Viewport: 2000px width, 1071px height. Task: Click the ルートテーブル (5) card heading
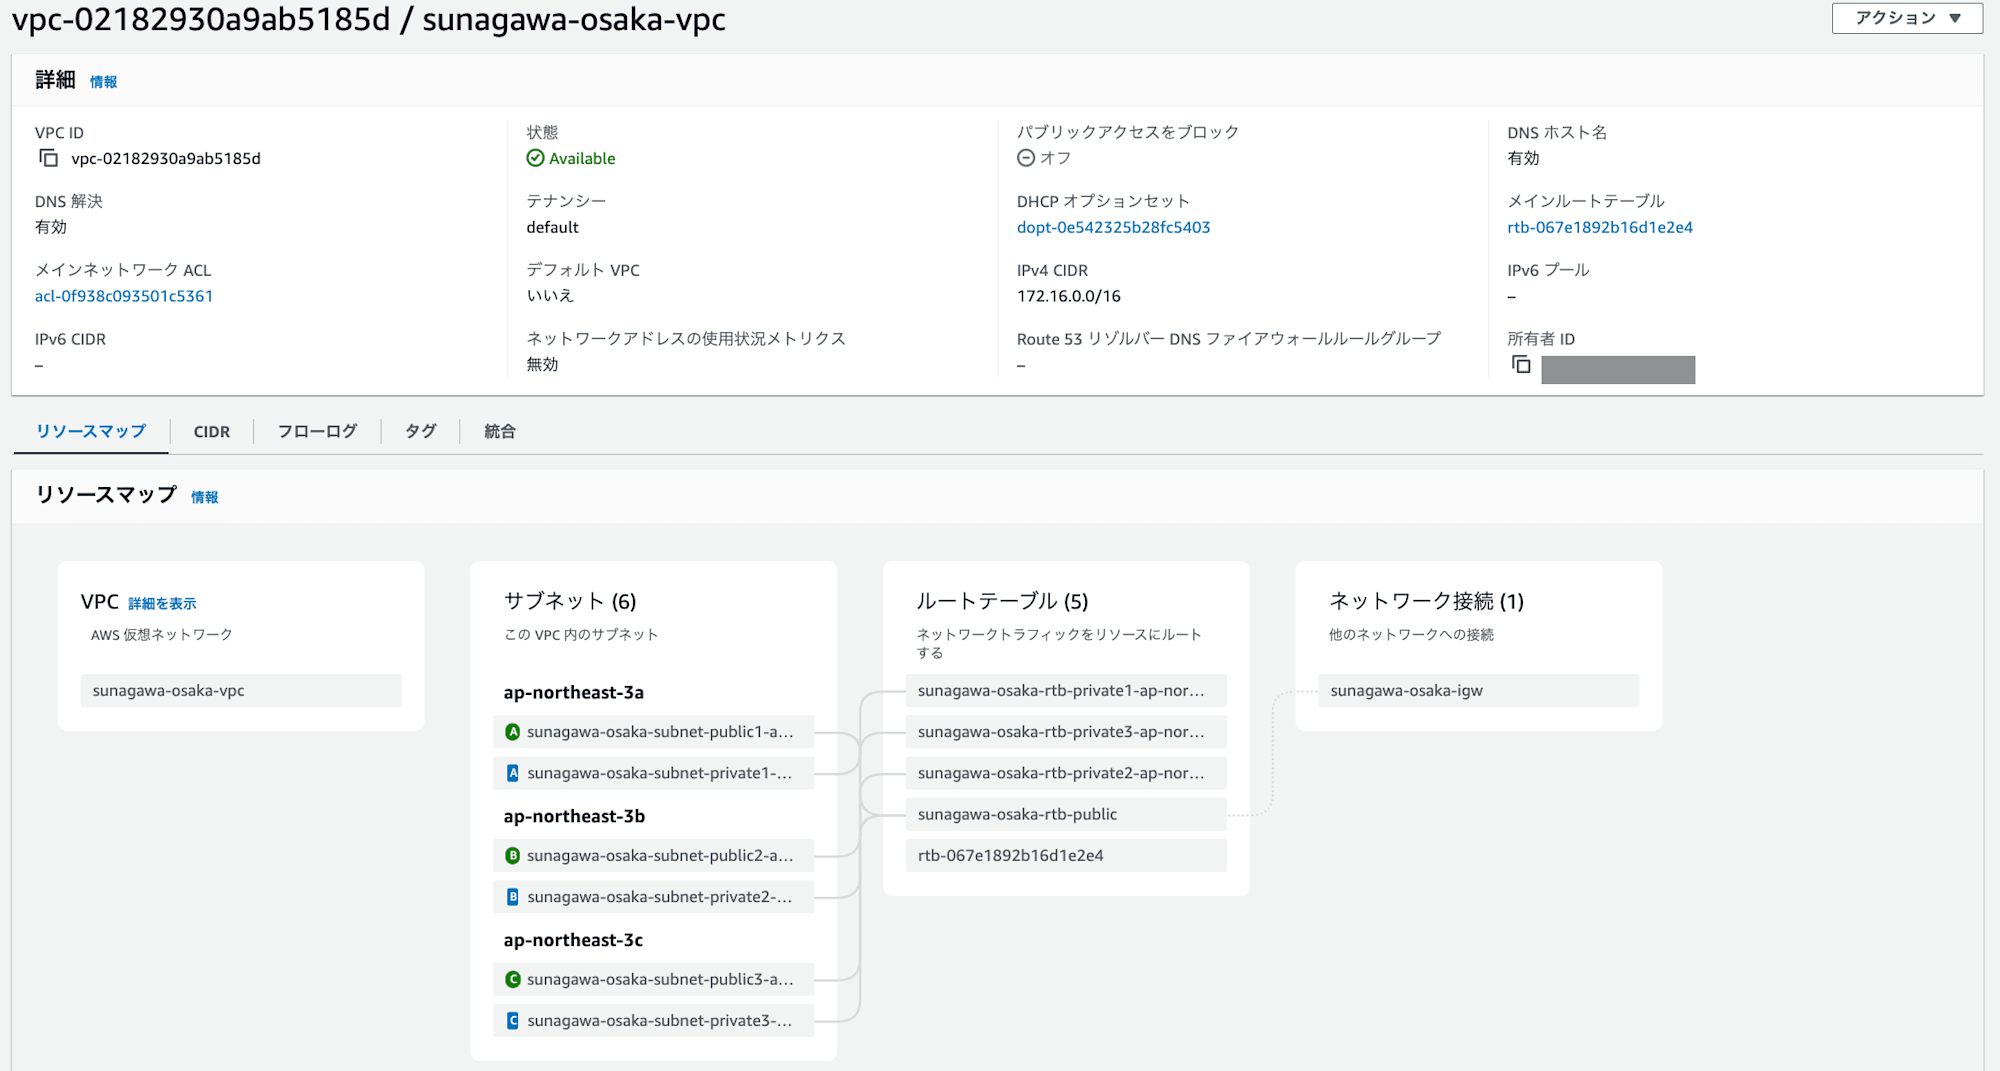[1002, 601]
